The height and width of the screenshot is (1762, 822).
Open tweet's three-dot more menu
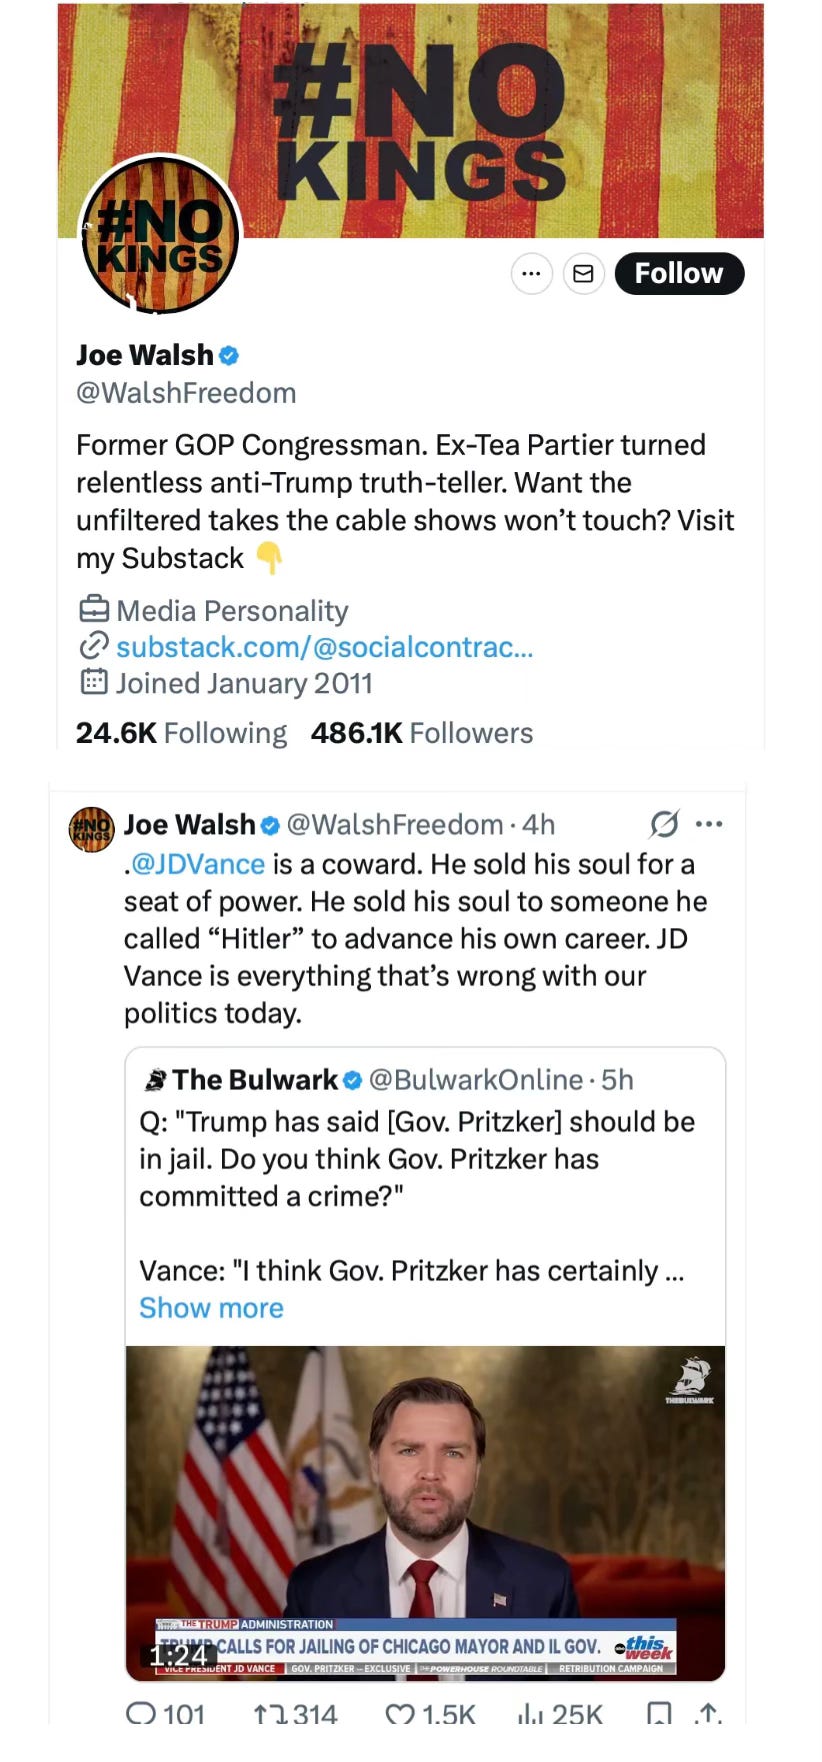709,824
